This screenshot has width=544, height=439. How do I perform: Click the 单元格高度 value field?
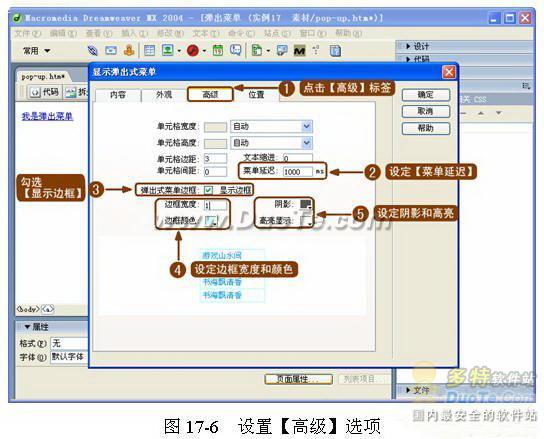point(215,143)
